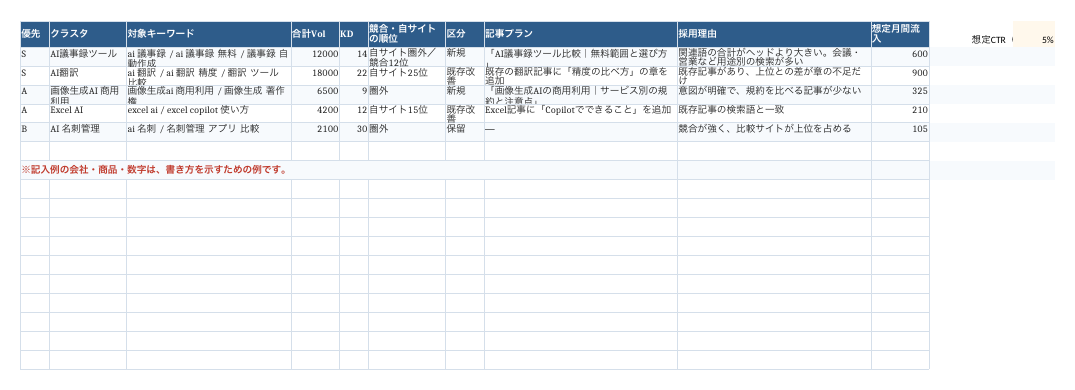Click the 210 monthly traffic cell
The height and width of the screenshot is (390, 1075).
click(900, 114)
